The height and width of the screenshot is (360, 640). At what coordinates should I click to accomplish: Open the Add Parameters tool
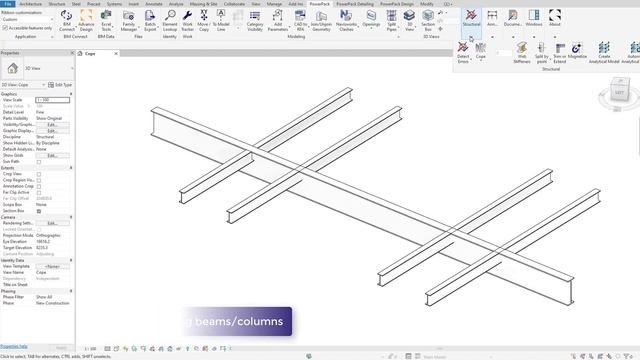click(x=278, y=20)
